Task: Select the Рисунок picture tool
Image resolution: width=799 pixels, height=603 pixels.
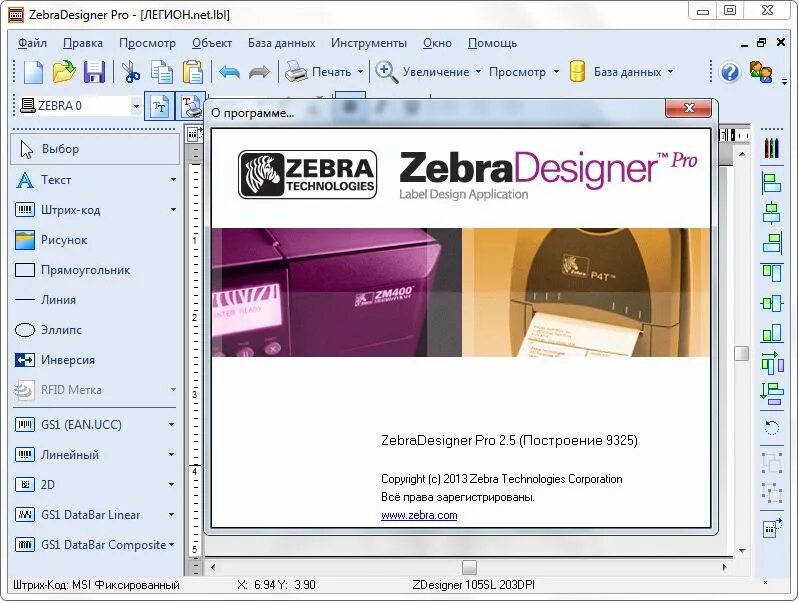Action: pyautogui.click(x=95, y=240)
